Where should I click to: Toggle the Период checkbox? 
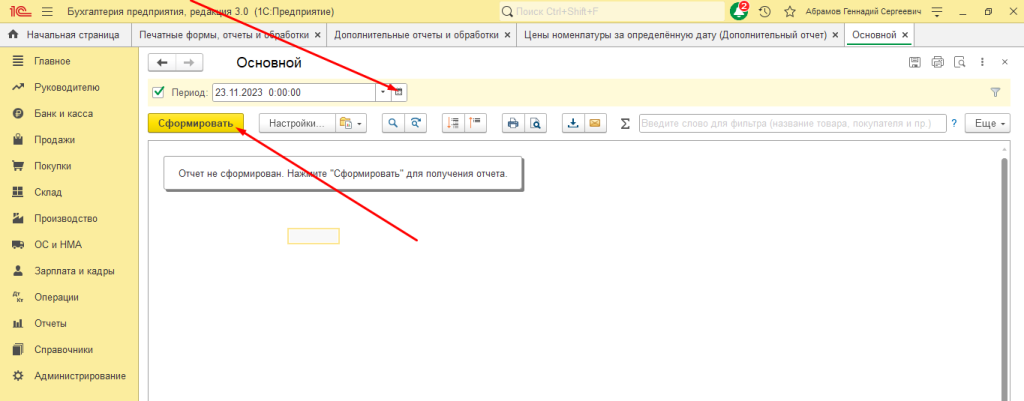tap(158, 93)
